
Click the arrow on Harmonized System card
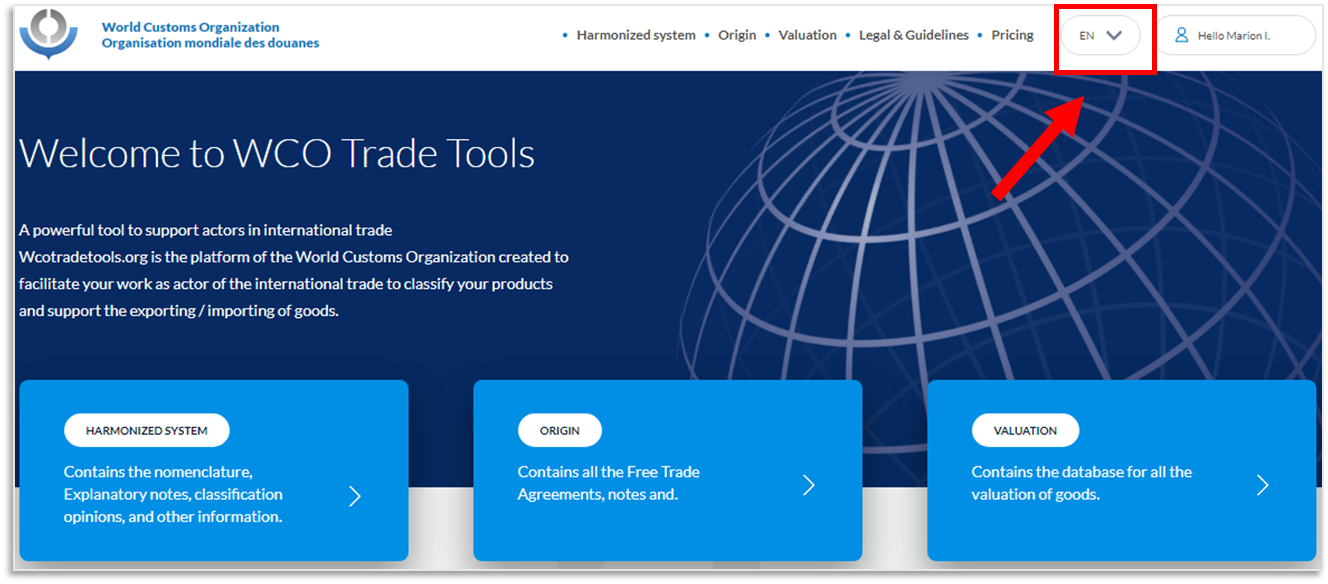click(x=355, y=496)
